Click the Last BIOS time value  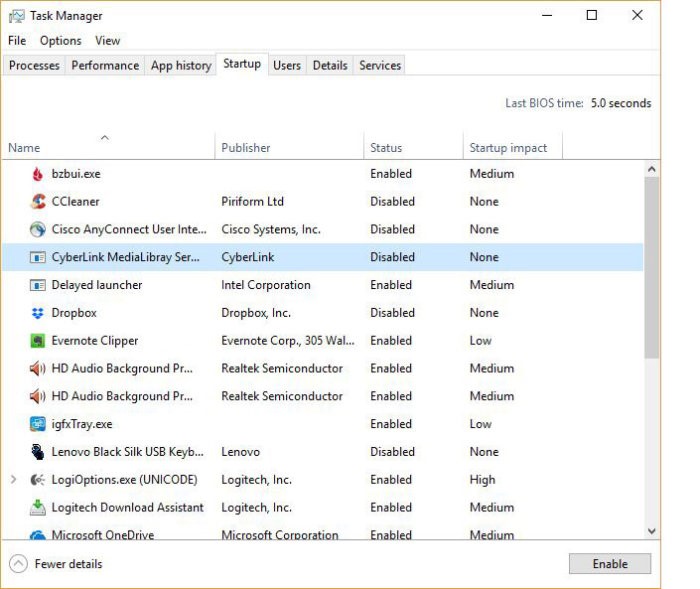click(x=621, y=104)
